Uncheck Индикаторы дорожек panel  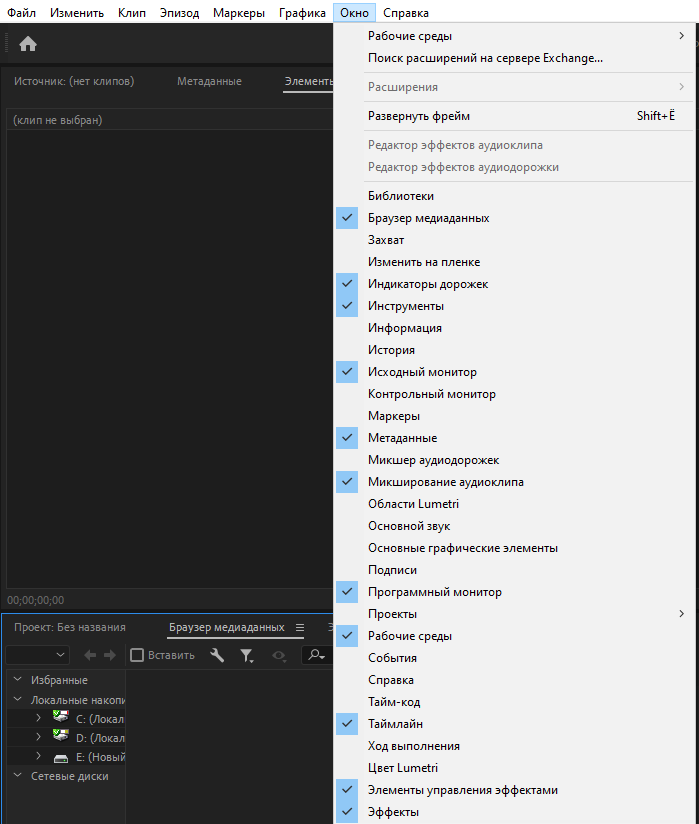(513, 284)
